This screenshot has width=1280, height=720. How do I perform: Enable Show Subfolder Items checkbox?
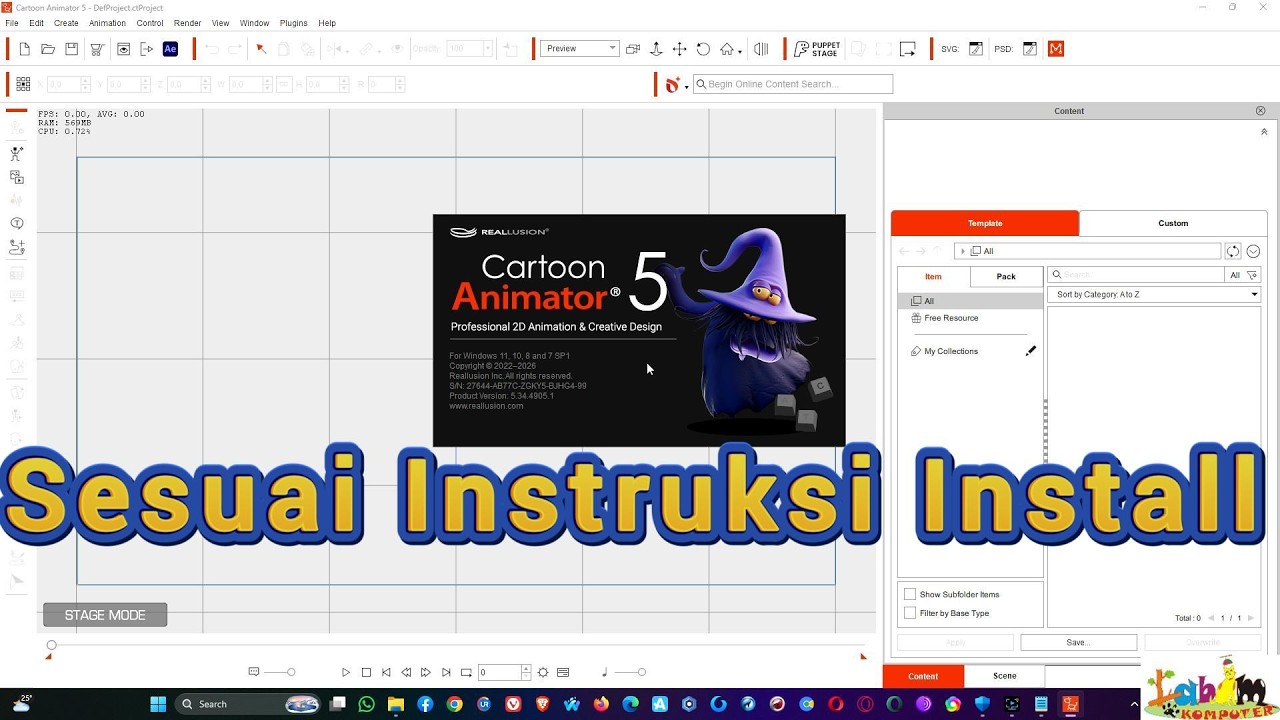[x=910, y=595]
